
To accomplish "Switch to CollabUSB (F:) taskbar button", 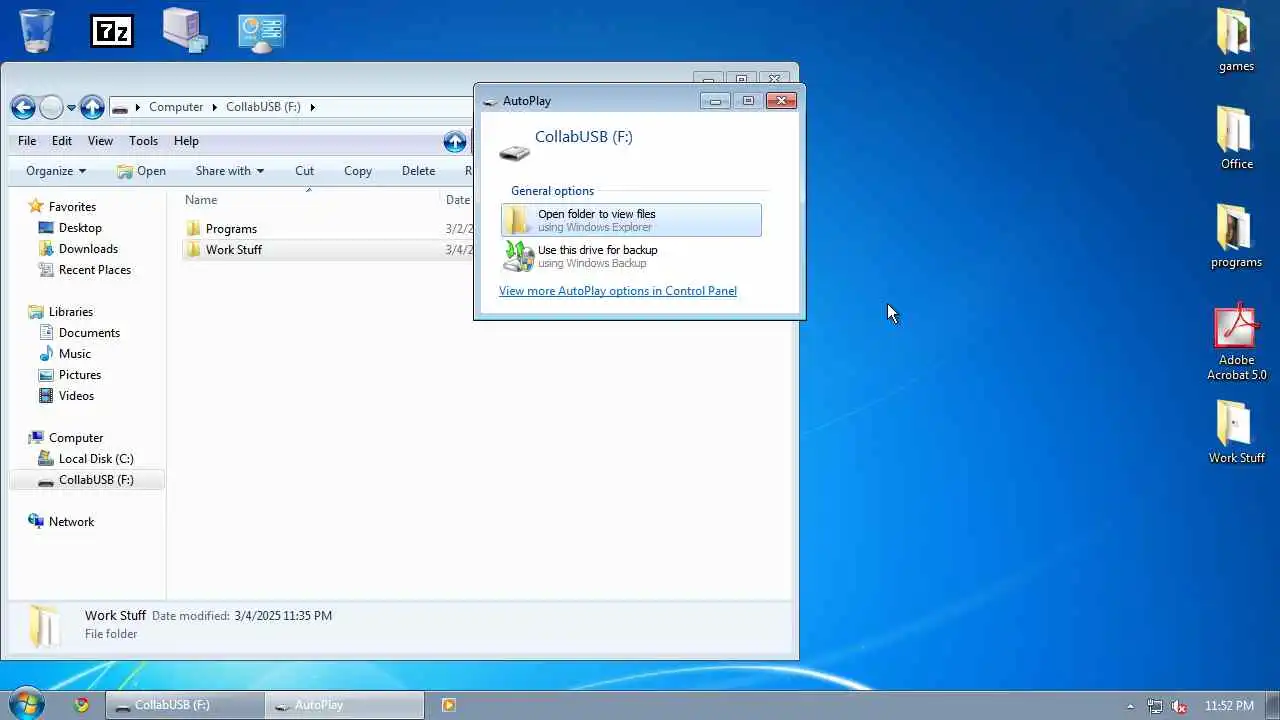I will 185,705.
